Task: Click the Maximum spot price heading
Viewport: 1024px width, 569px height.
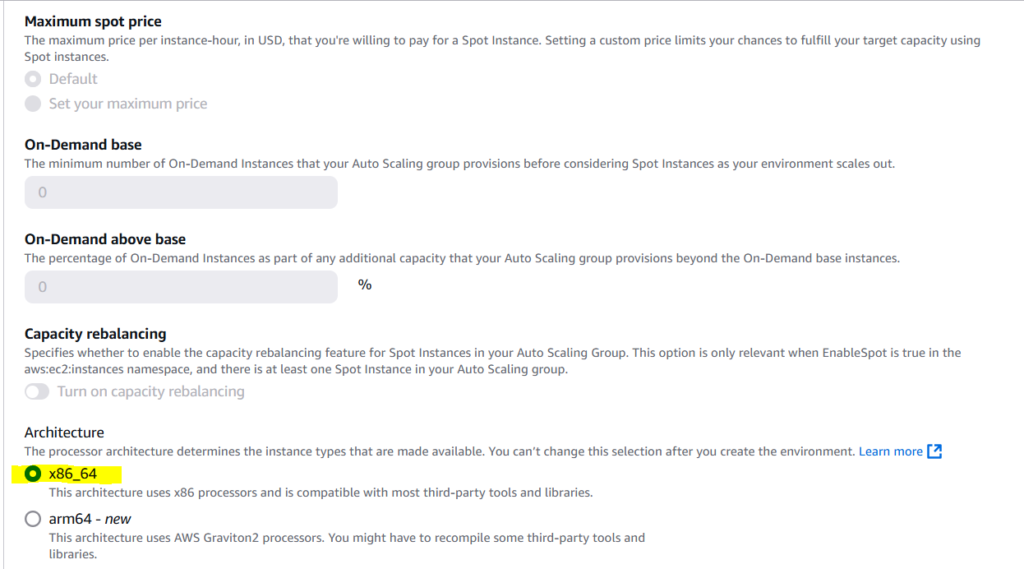Action: 93,21
